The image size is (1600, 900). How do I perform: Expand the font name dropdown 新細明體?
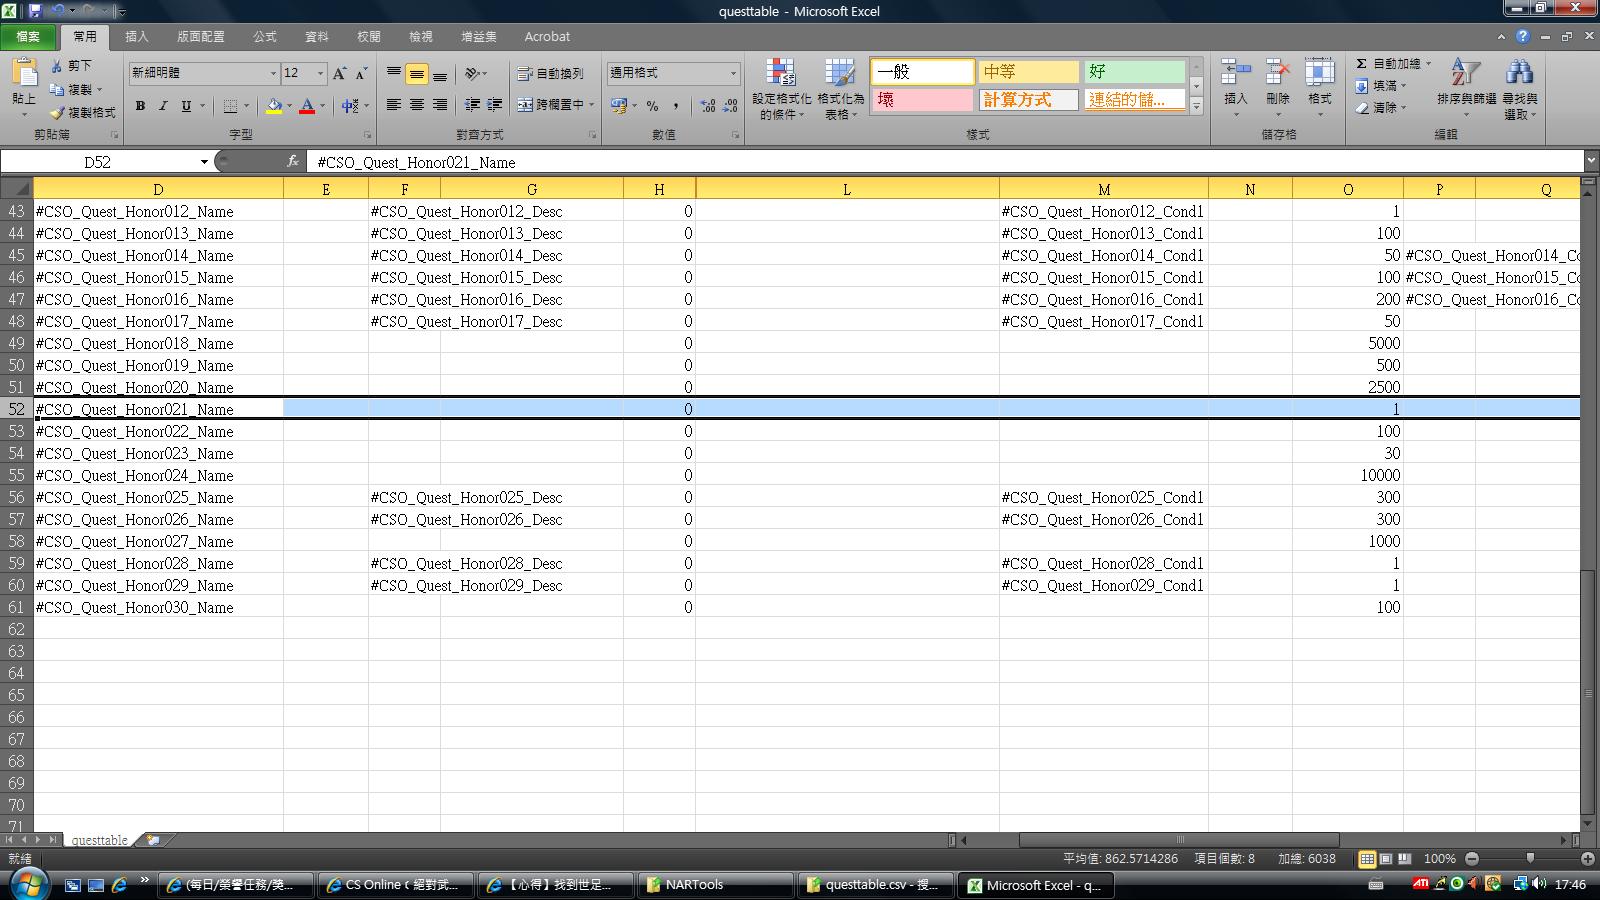point(273,73)
